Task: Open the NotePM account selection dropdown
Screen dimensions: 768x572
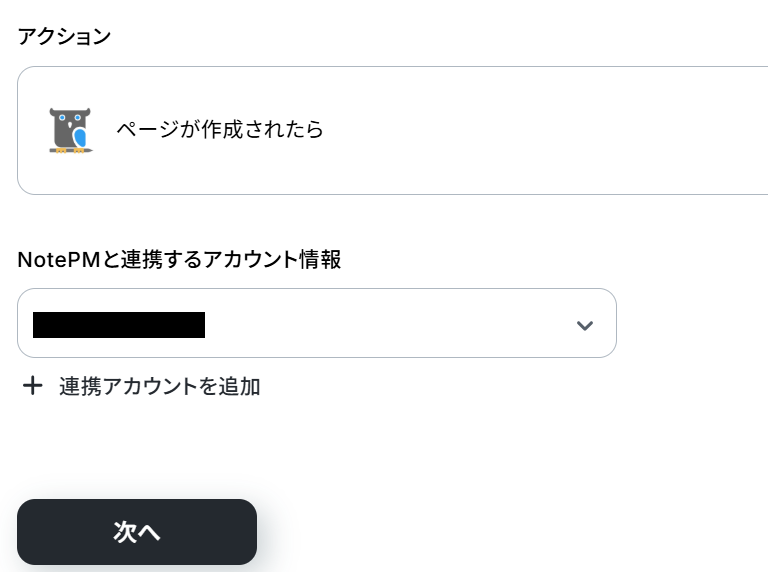Action: [x=316, y=323]
